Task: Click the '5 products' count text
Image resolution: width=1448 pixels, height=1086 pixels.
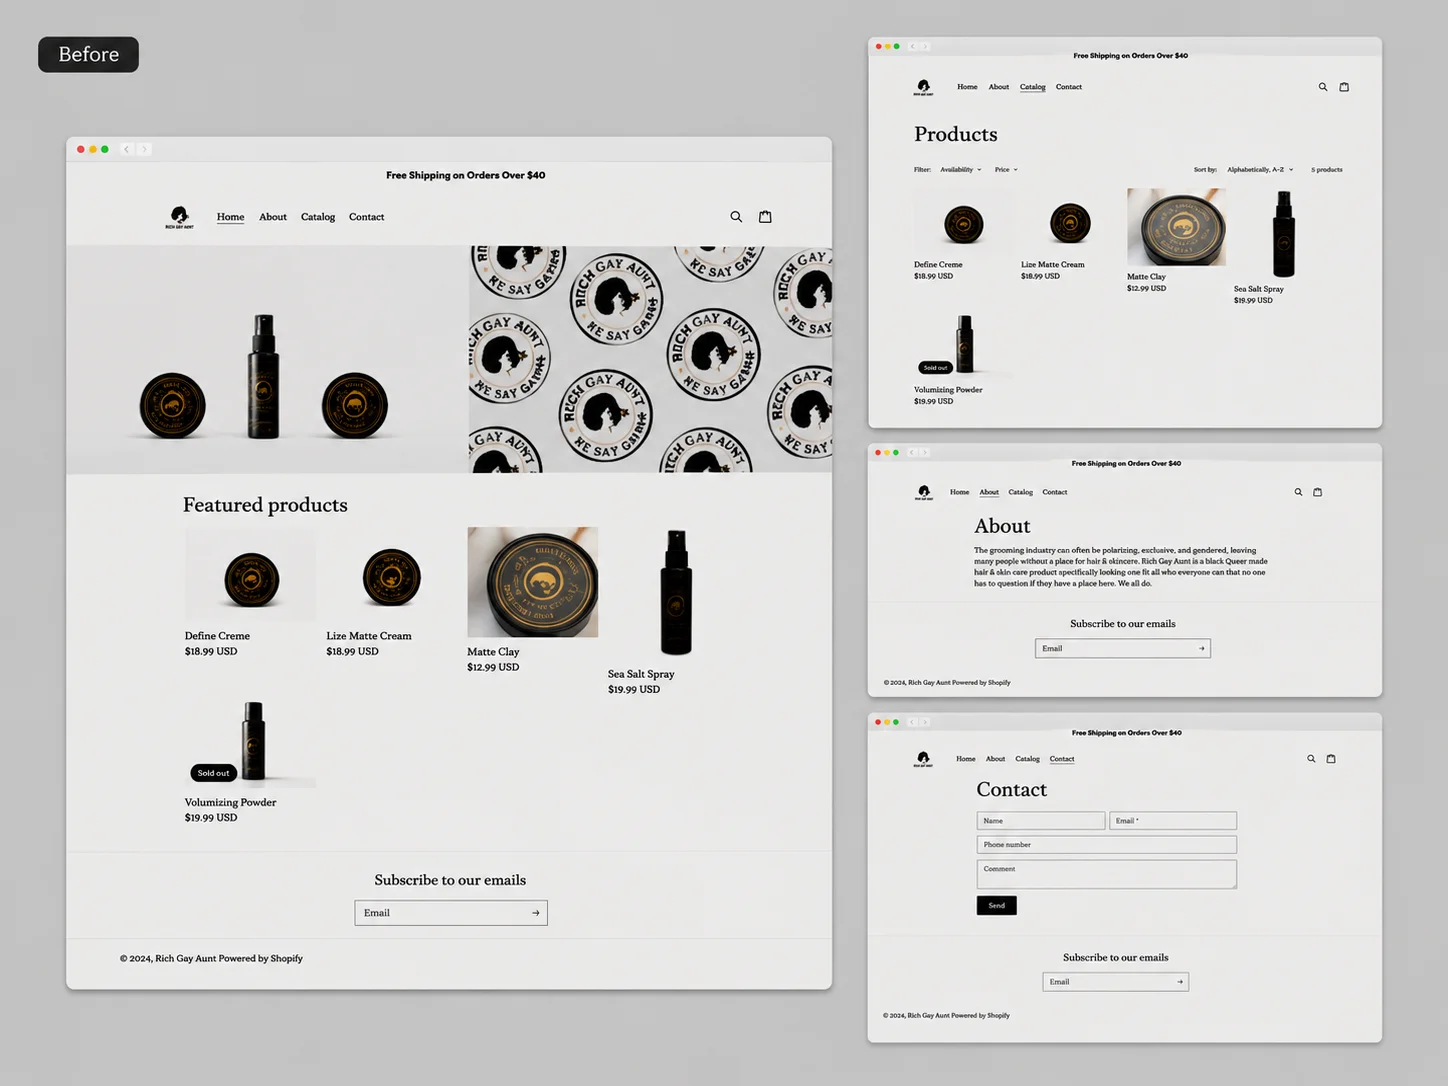Action: [x=1327, y=170]
